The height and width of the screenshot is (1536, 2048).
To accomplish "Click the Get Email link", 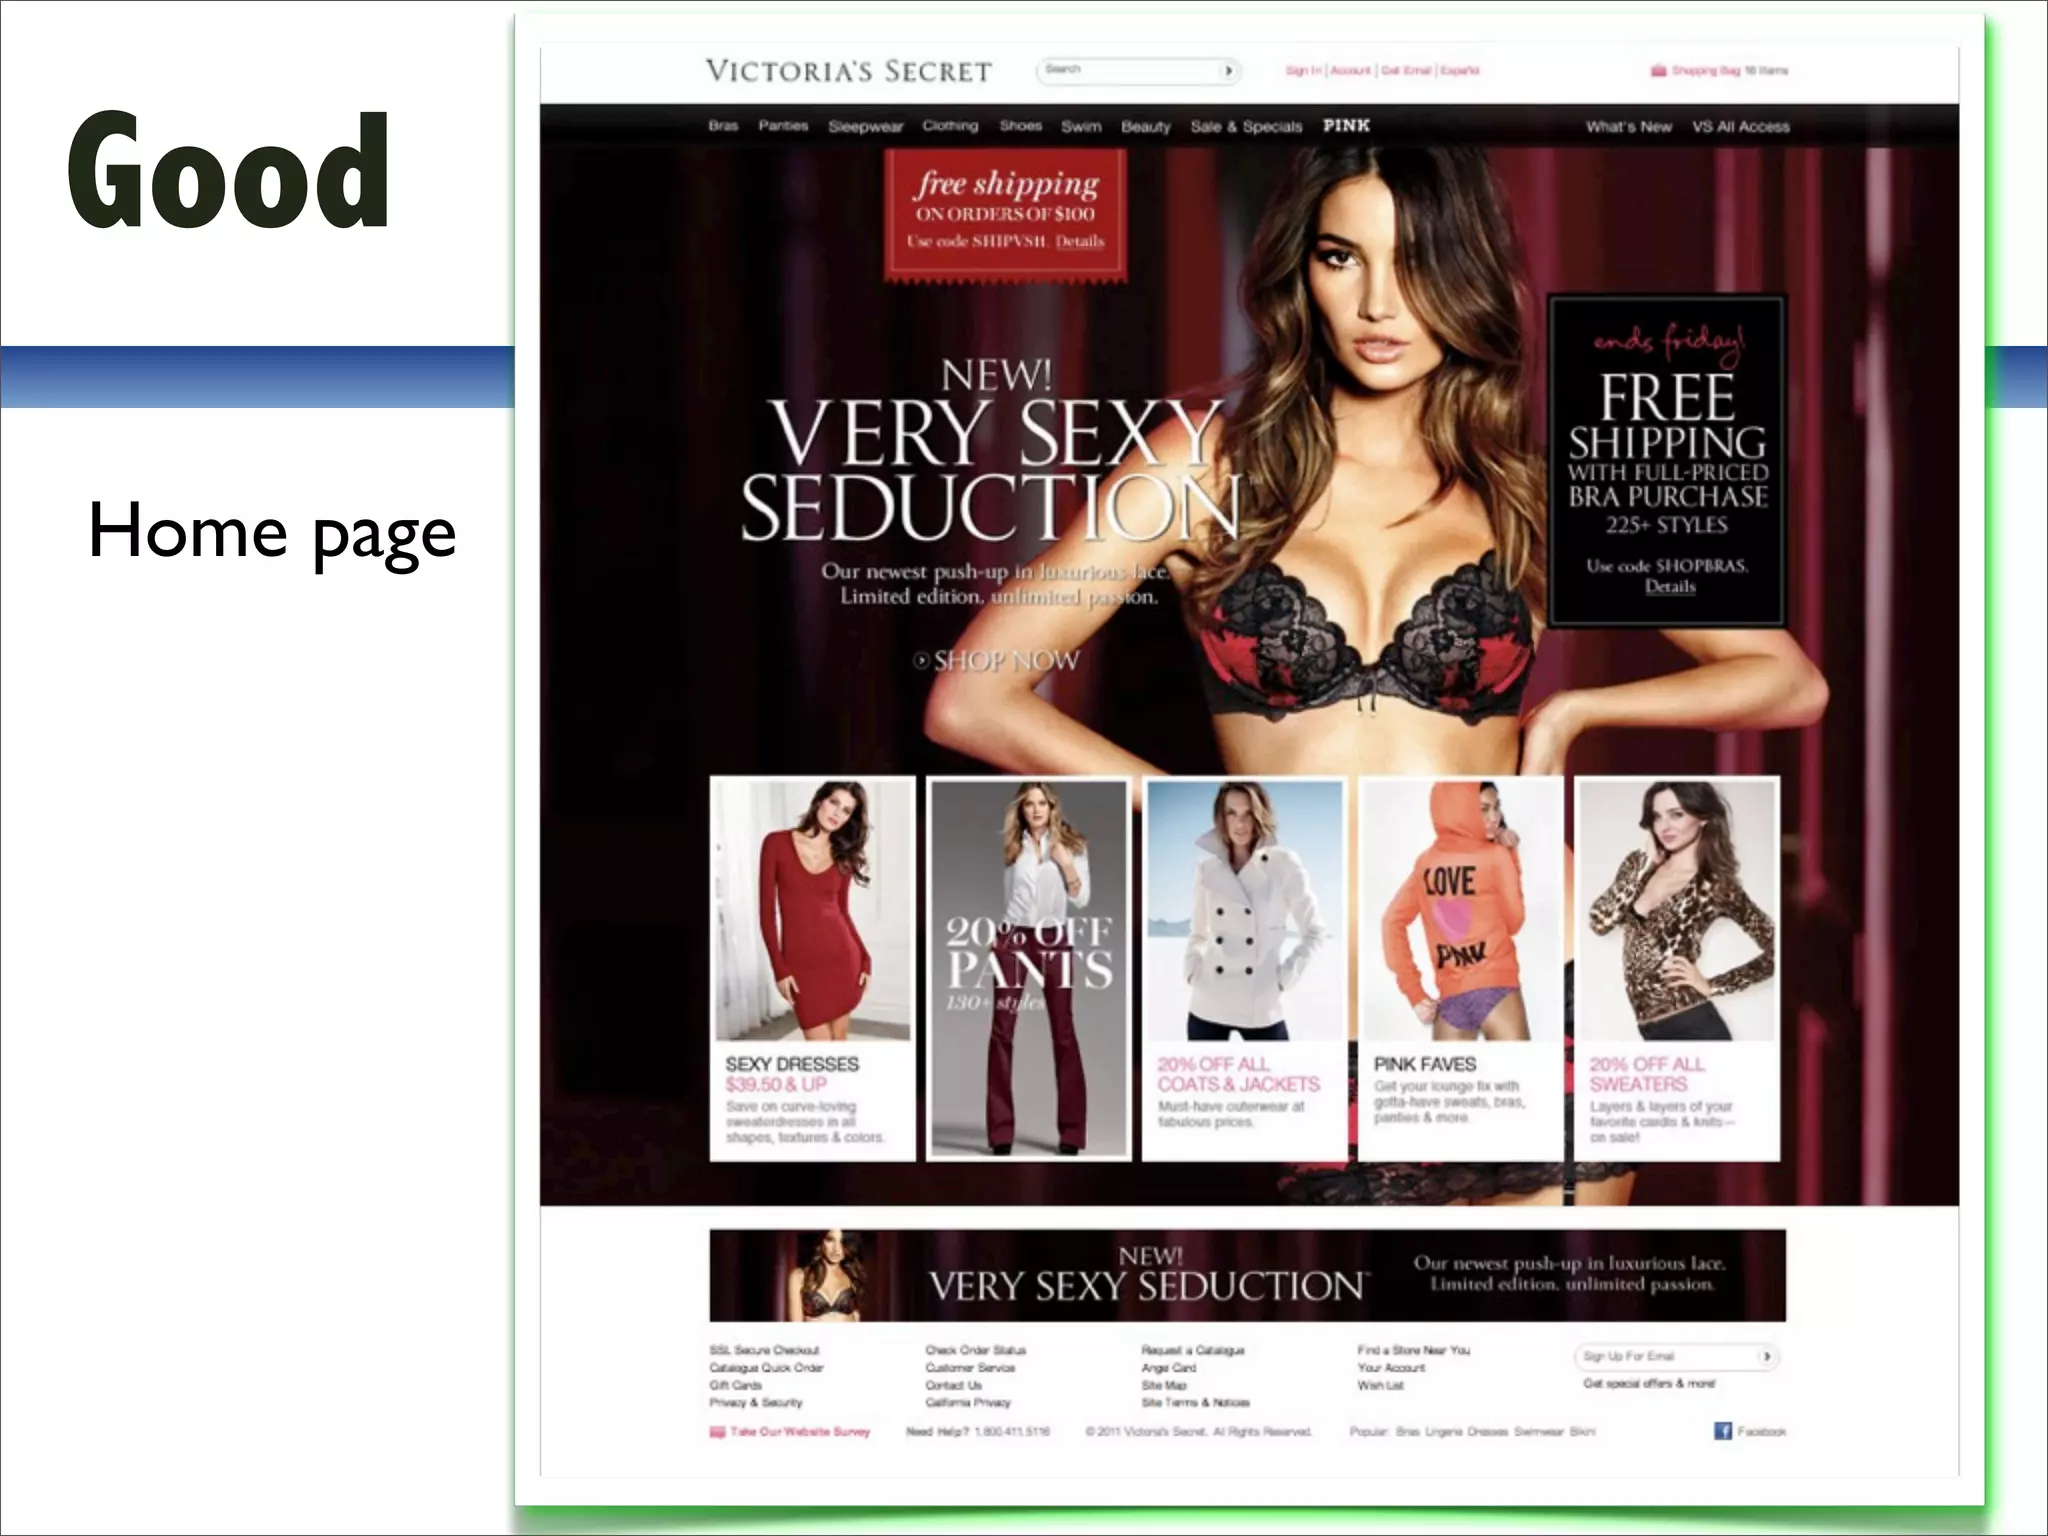I will click(1406, 71).
